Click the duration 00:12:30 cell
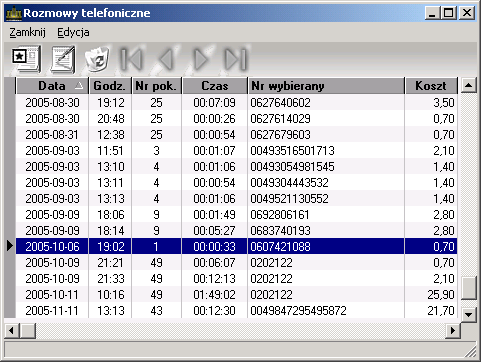Screen dimensions: 481x362 click(x=215, y=311)
